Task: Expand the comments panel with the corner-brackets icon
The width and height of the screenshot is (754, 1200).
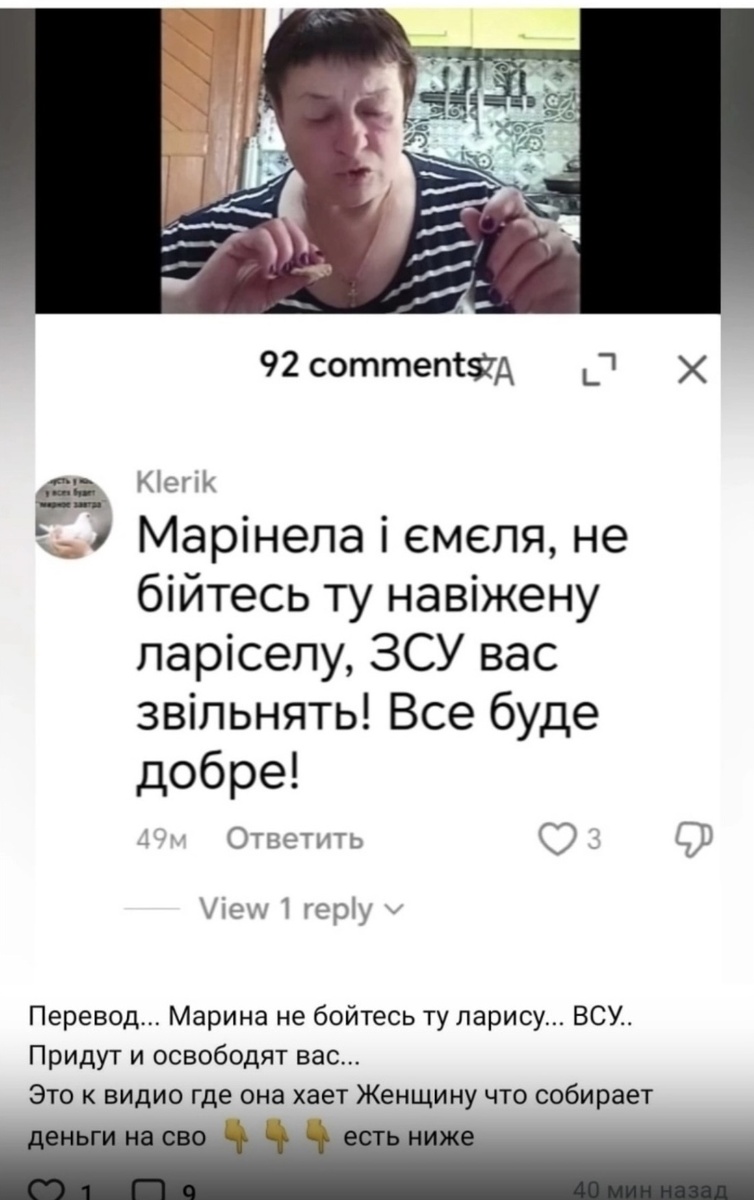Action: coord(598,370)
